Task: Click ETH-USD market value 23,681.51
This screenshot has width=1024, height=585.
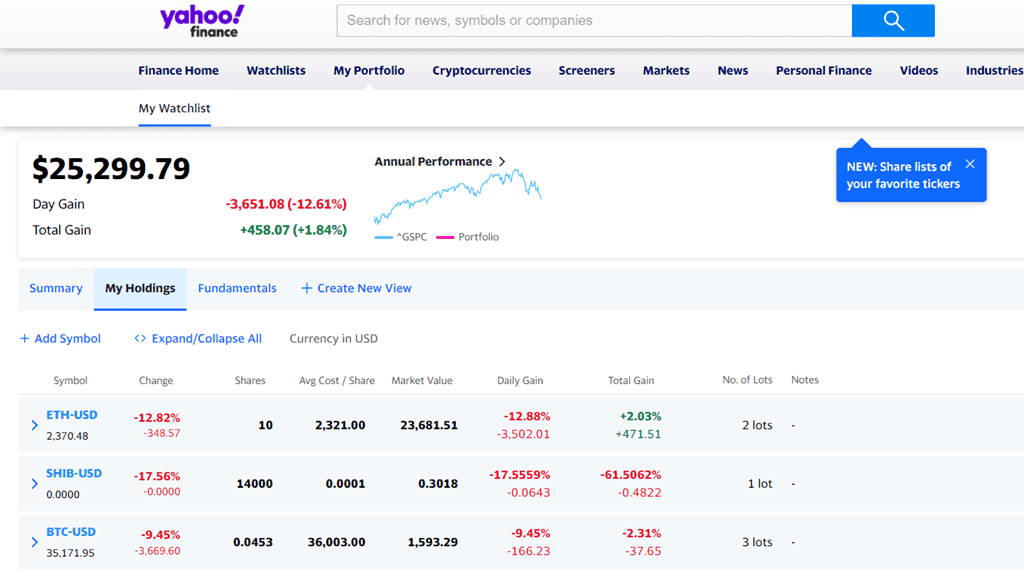Action: (429, 425)
